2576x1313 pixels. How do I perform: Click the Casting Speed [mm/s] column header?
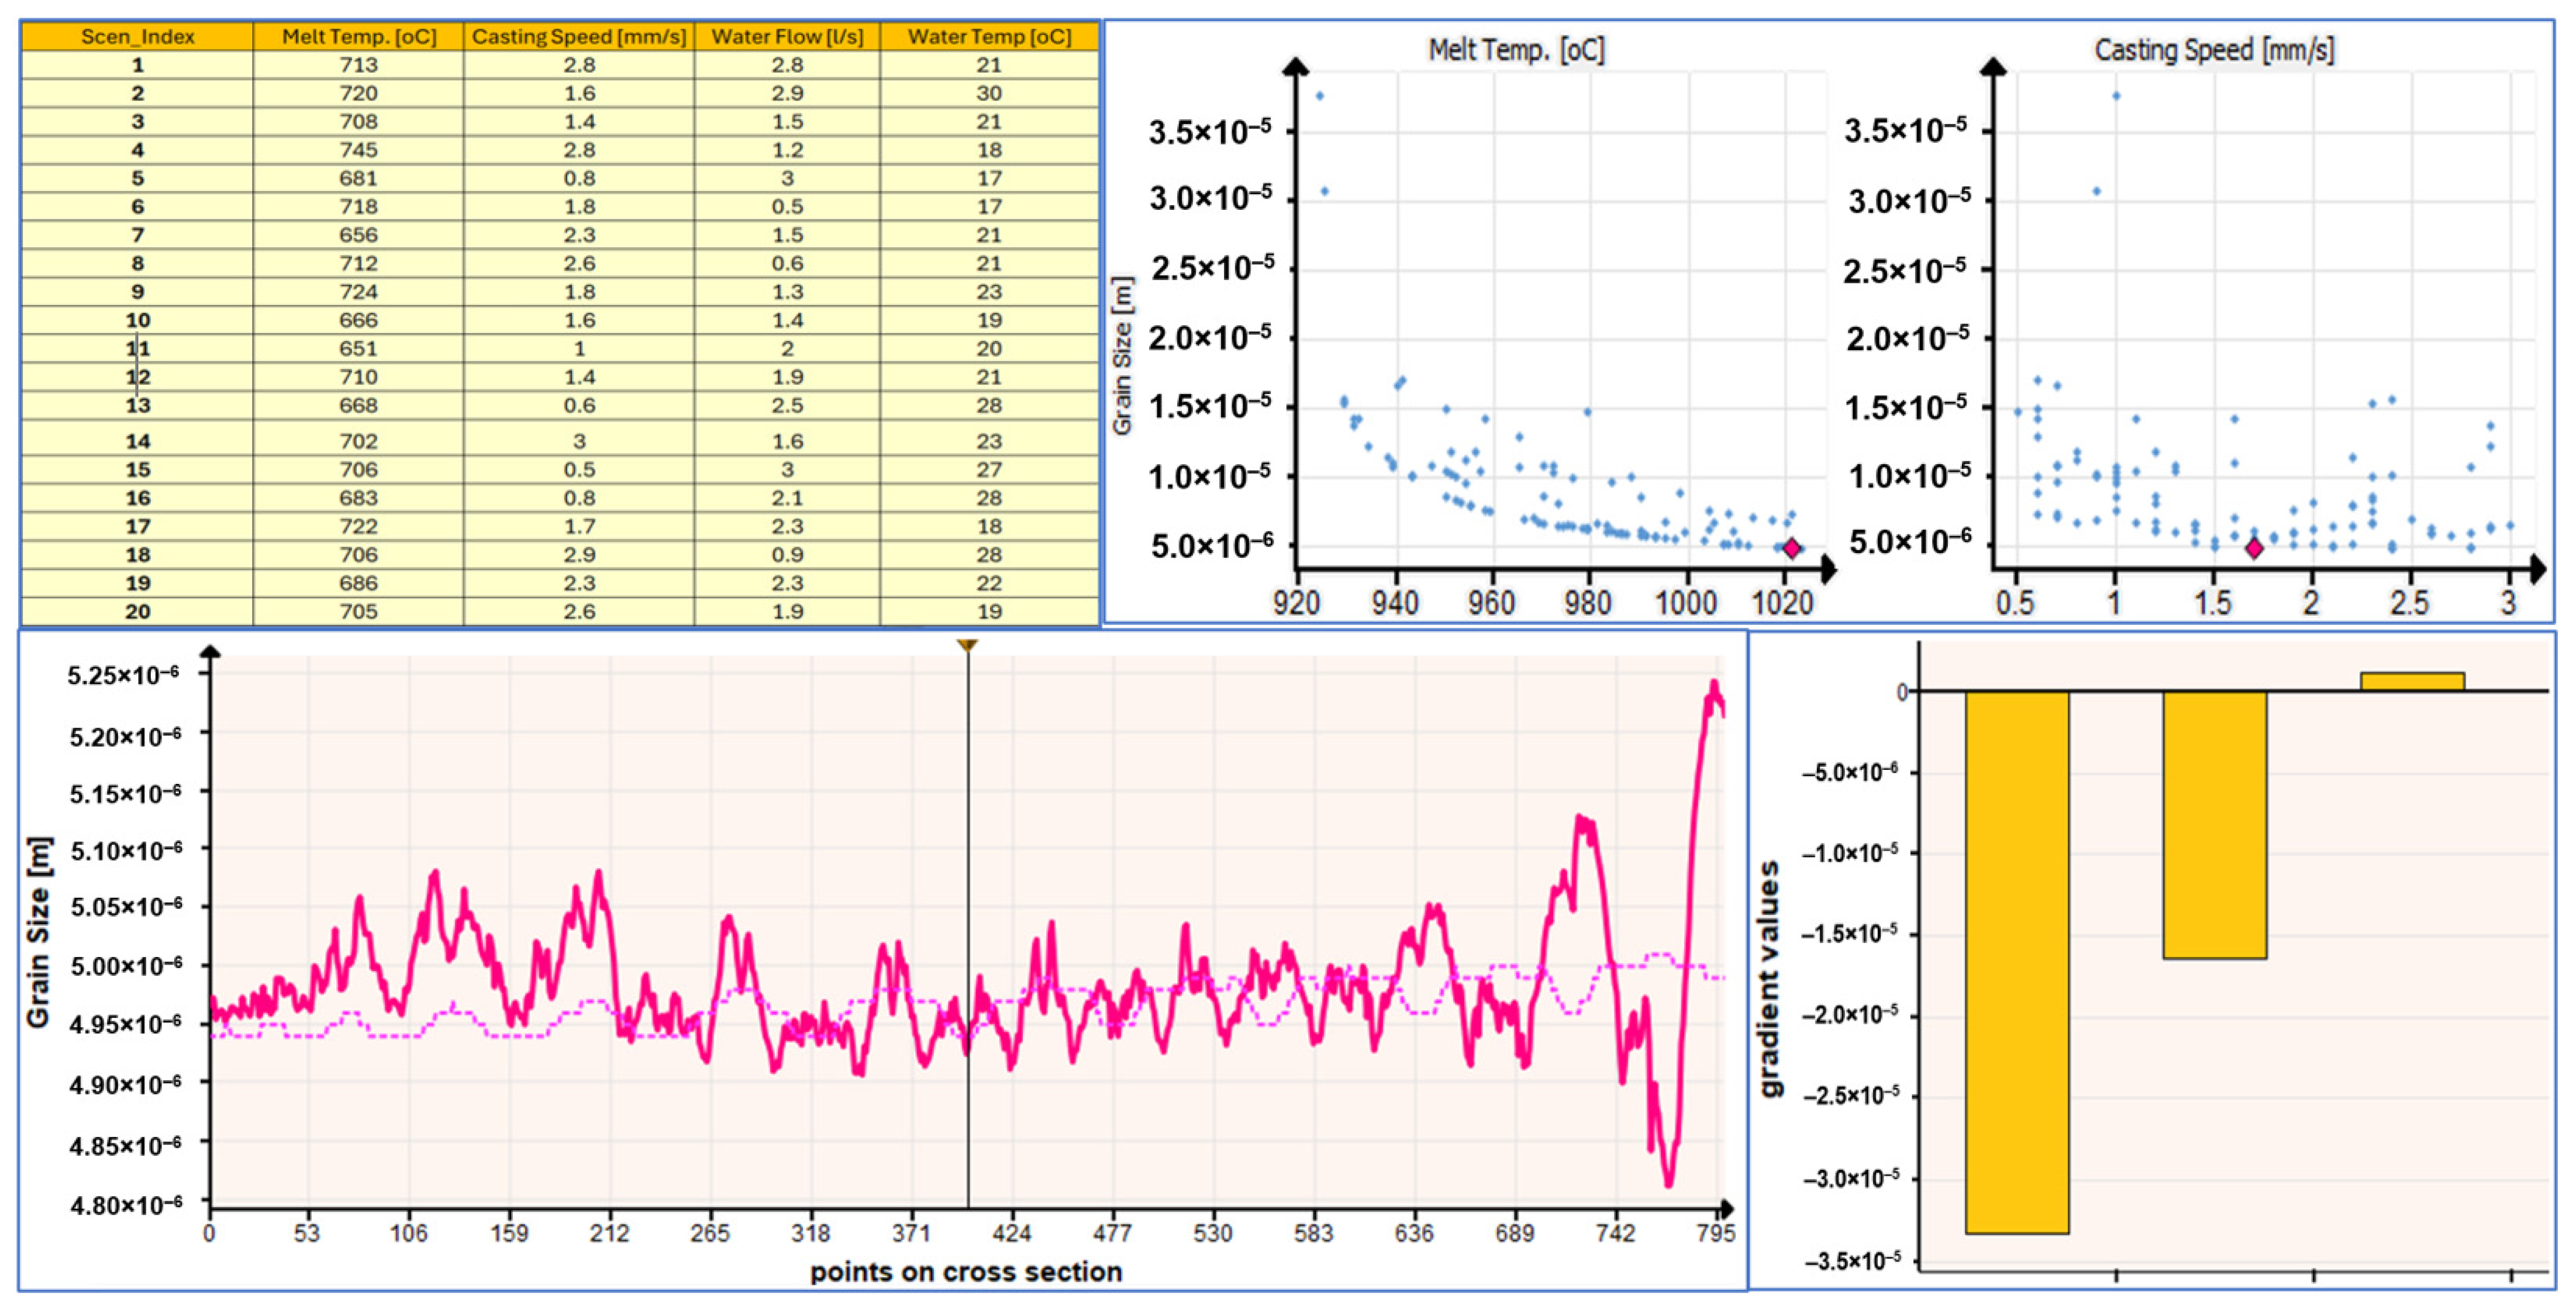579,37
